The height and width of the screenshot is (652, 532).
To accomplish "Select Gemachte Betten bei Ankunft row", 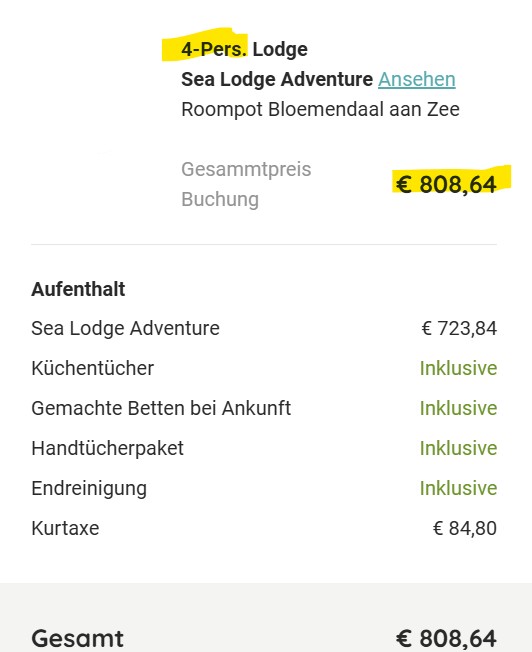I will coord(264,408).
